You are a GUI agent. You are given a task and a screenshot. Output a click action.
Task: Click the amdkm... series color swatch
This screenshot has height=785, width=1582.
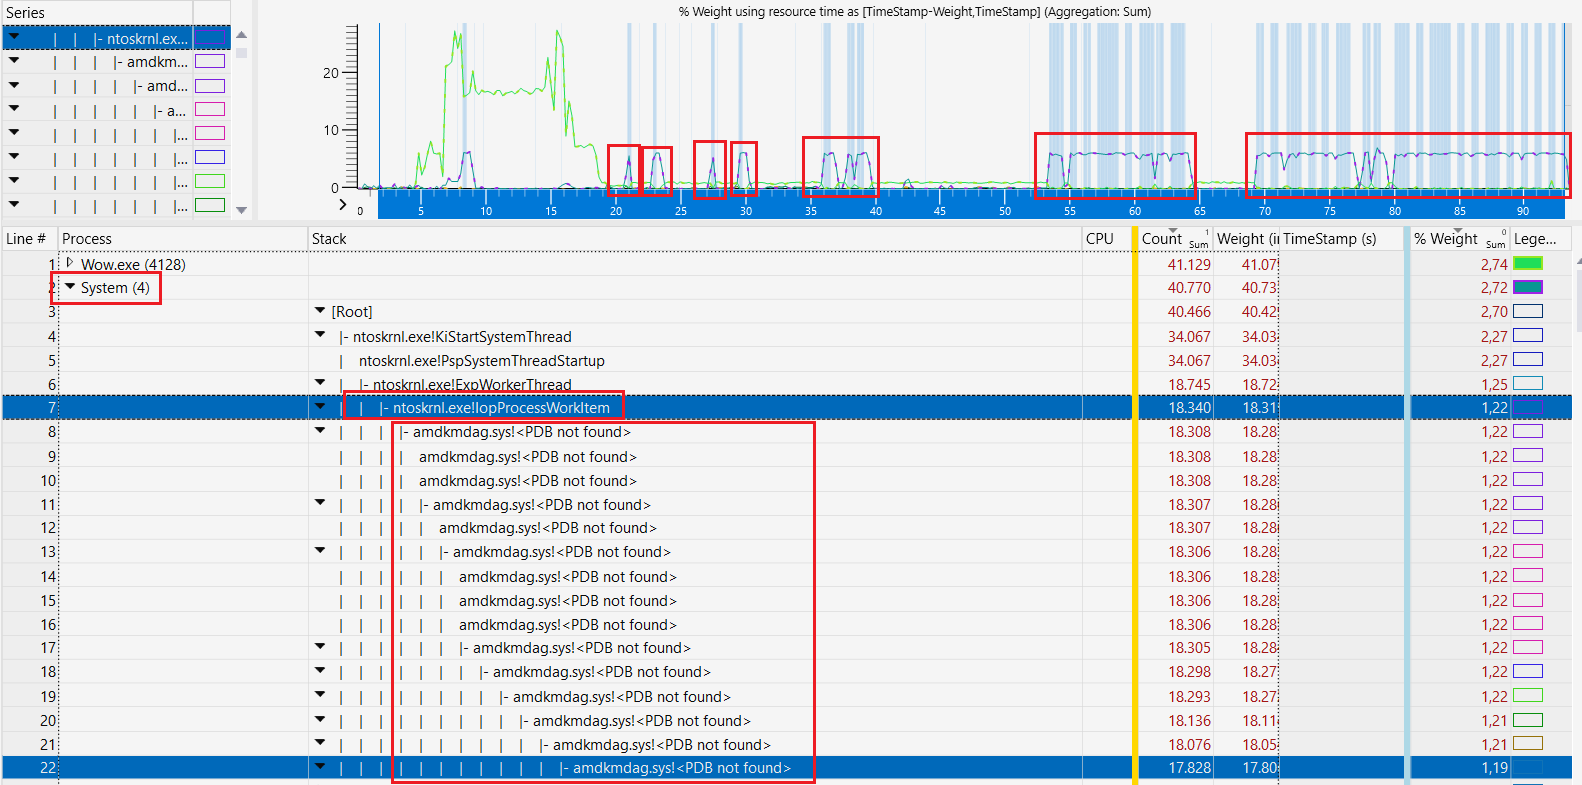[210, 62]
